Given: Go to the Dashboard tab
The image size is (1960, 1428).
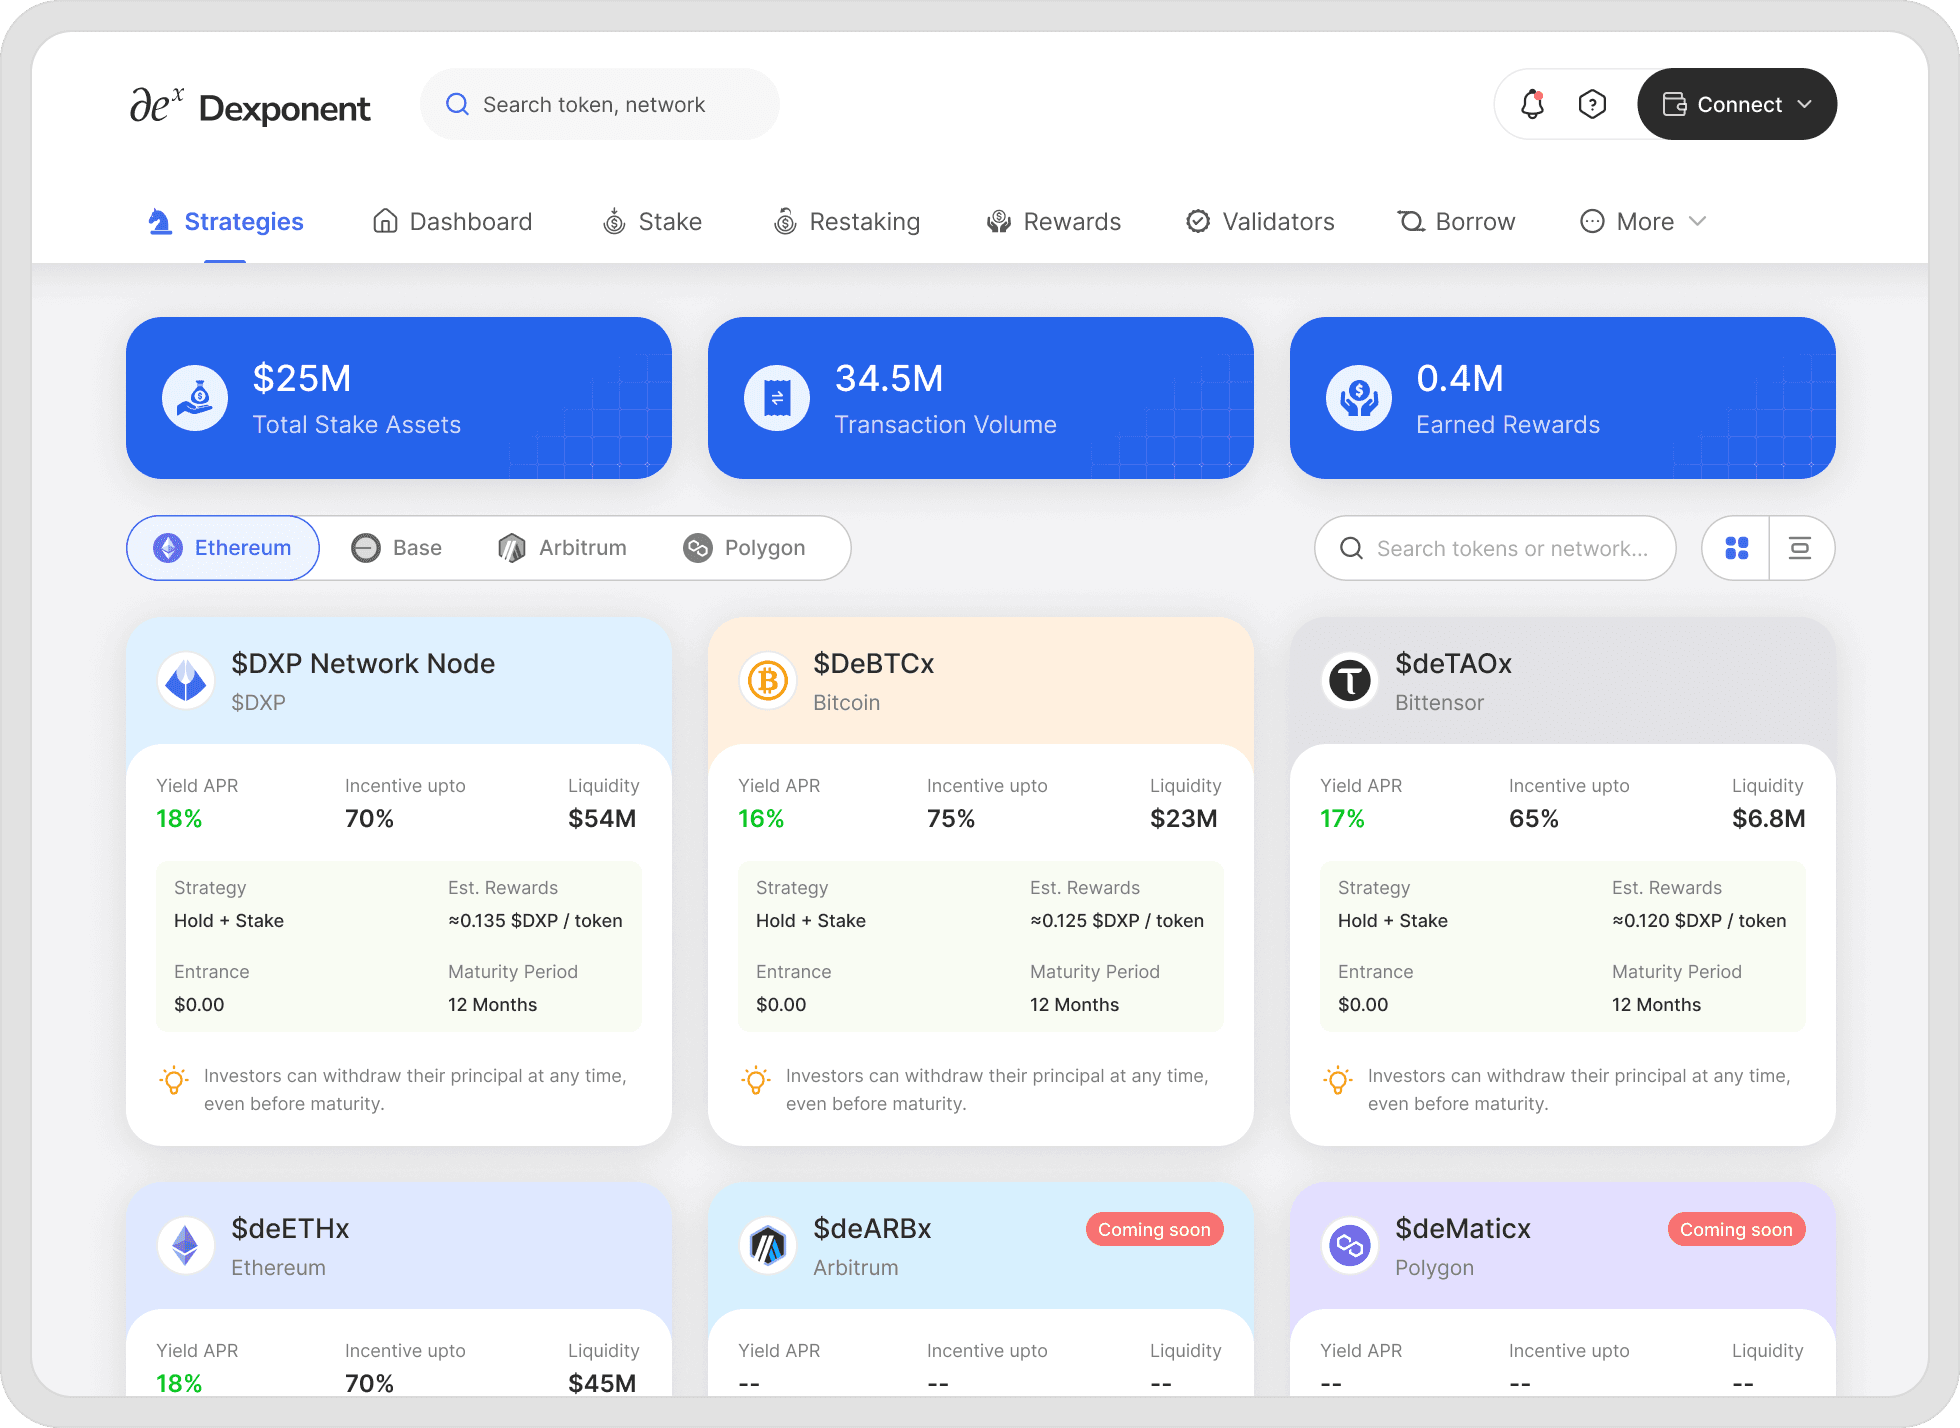Looking at the screenshot, I should pos(452,221).
